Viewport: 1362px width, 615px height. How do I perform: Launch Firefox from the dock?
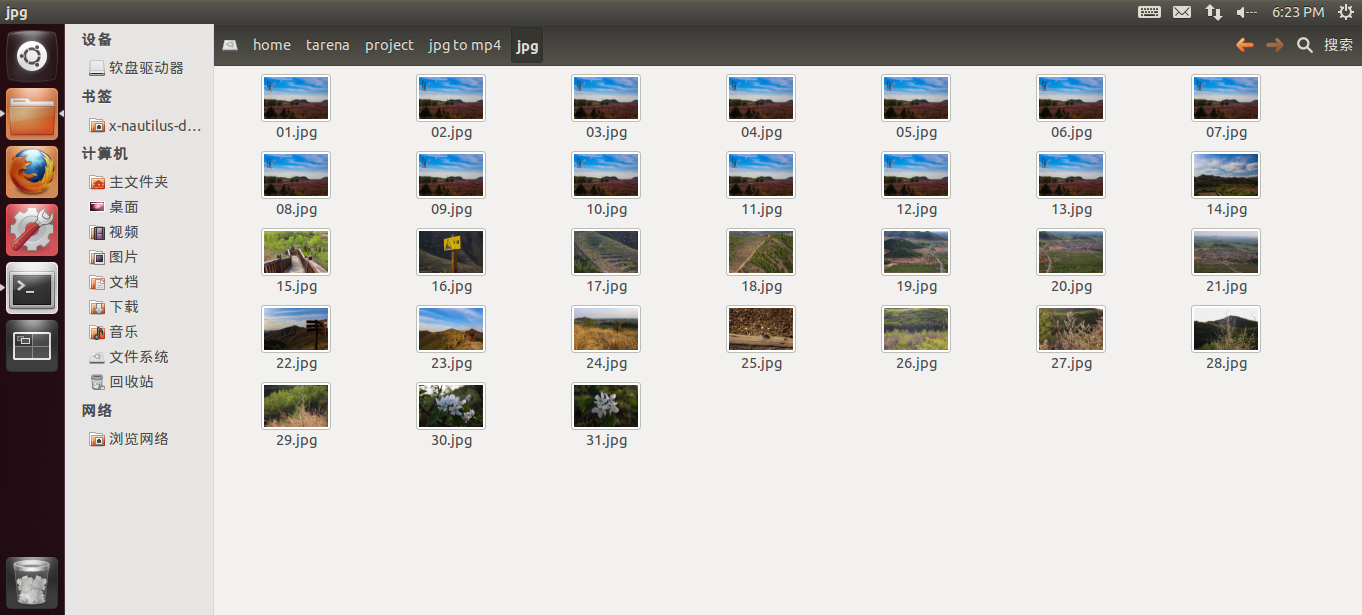[x=32, y=172]
